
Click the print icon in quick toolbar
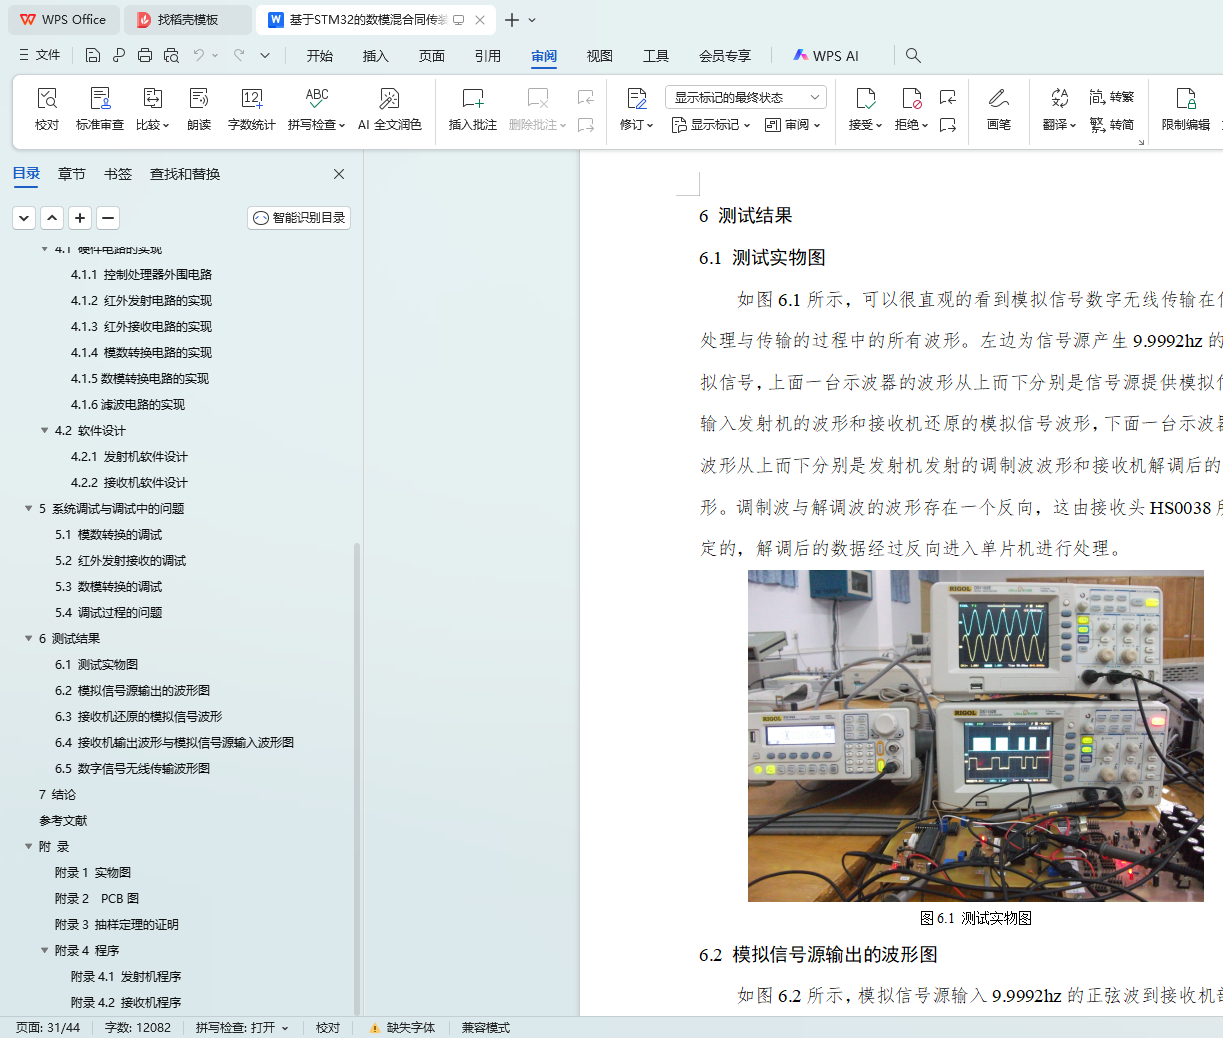145,55
